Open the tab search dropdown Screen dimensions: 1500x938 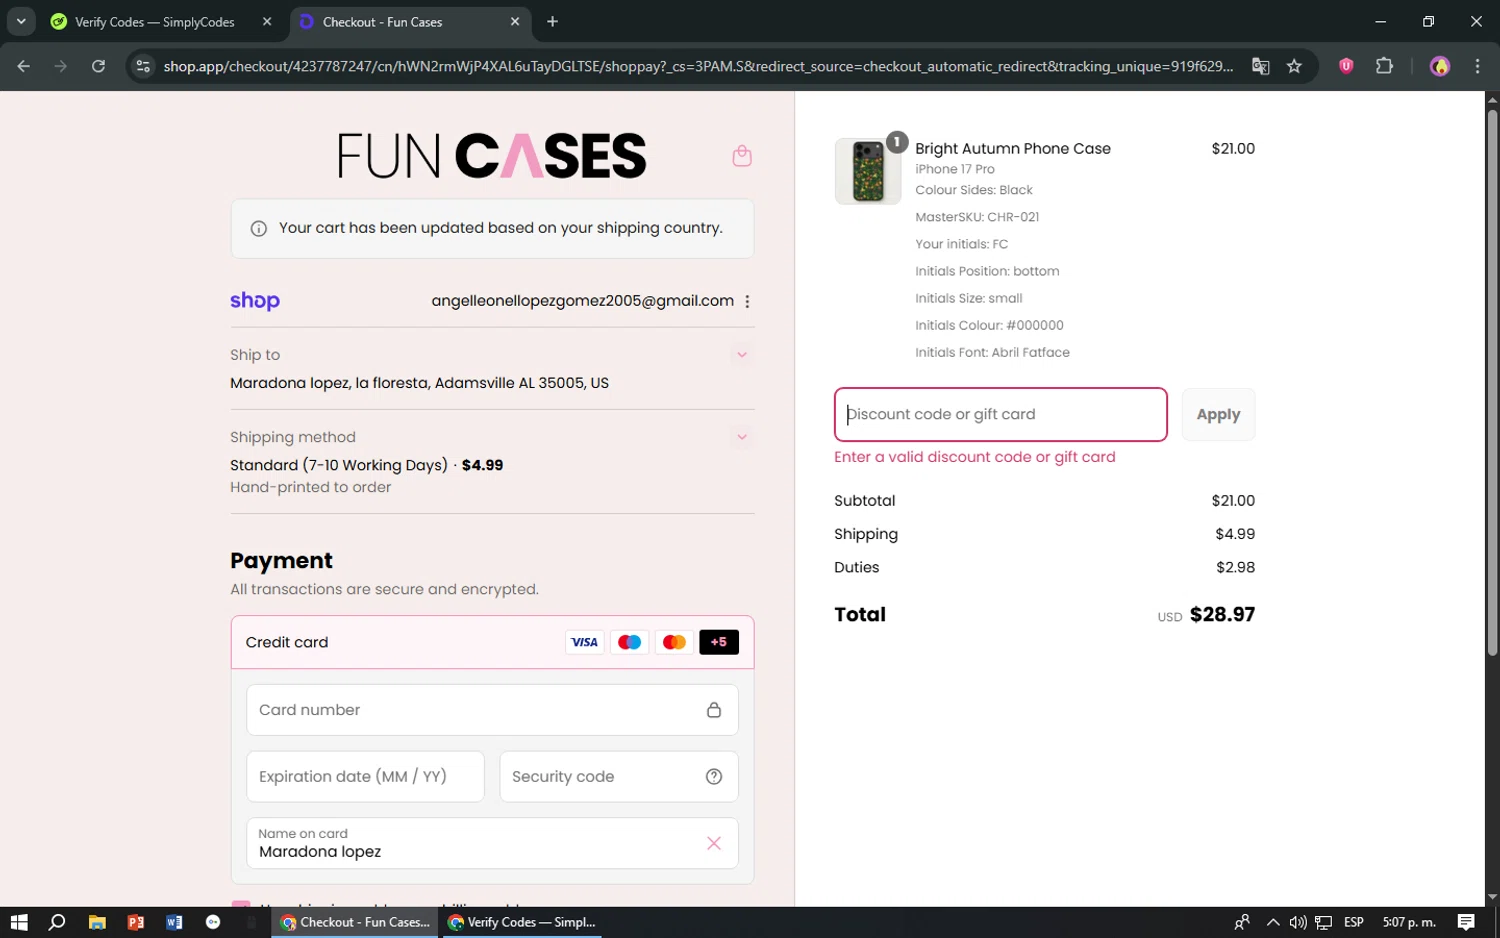21,21
